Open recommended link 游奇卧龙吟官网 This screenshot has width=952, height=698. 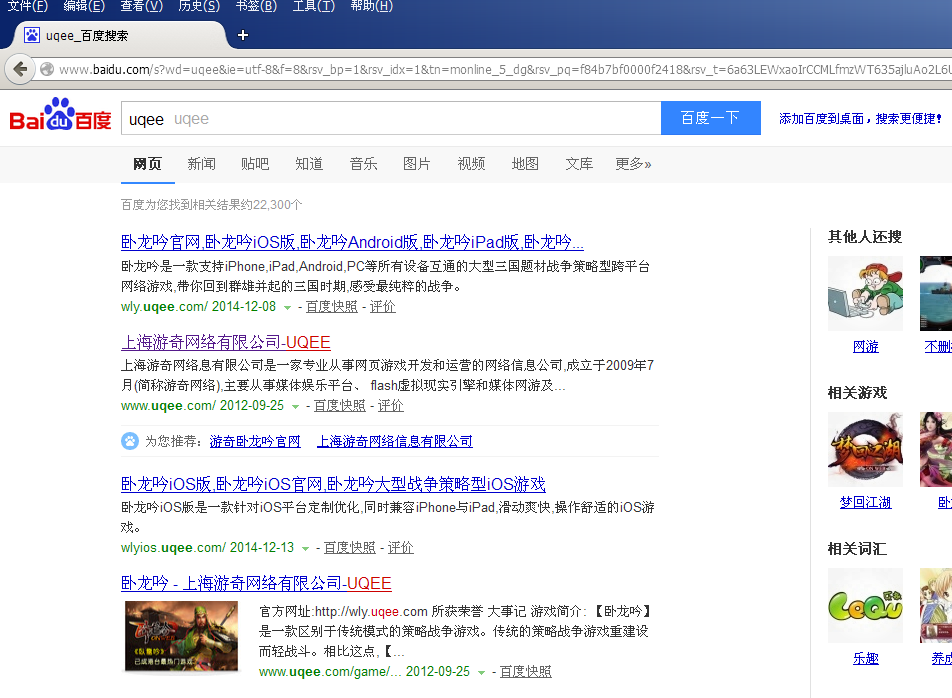[x=255, y=441]
